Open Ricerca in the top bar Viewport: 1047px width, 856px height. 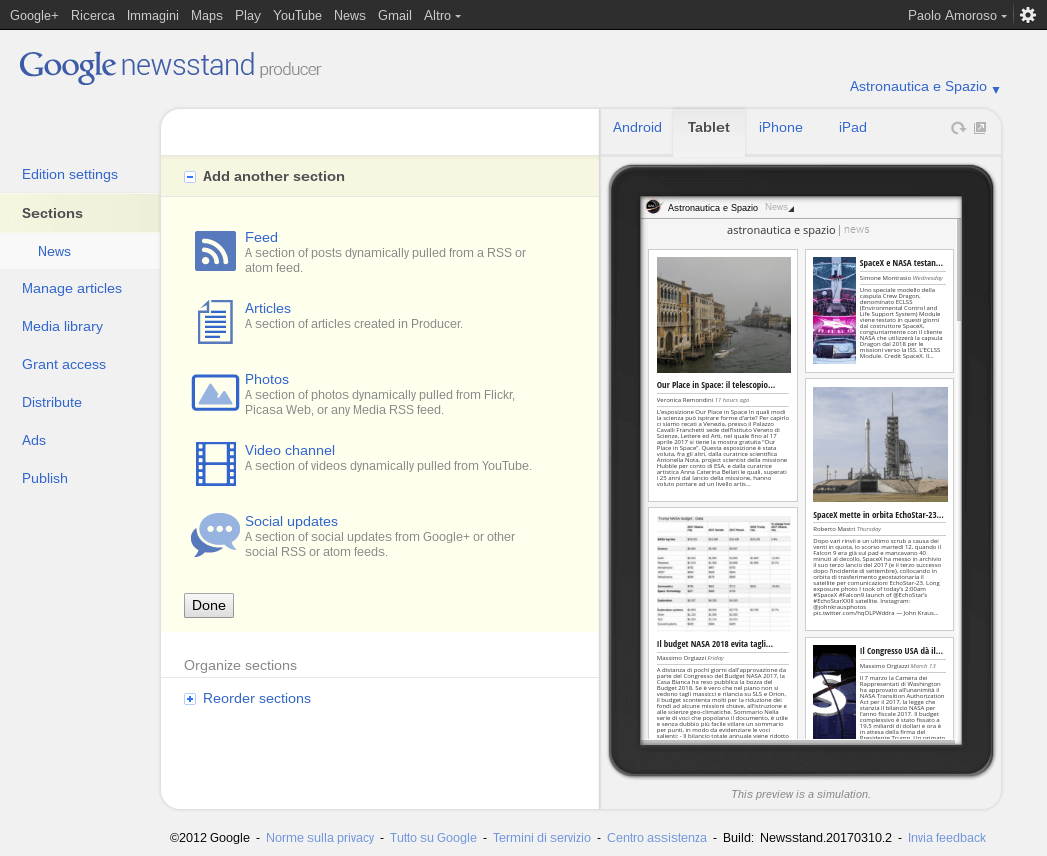(93, 15)
